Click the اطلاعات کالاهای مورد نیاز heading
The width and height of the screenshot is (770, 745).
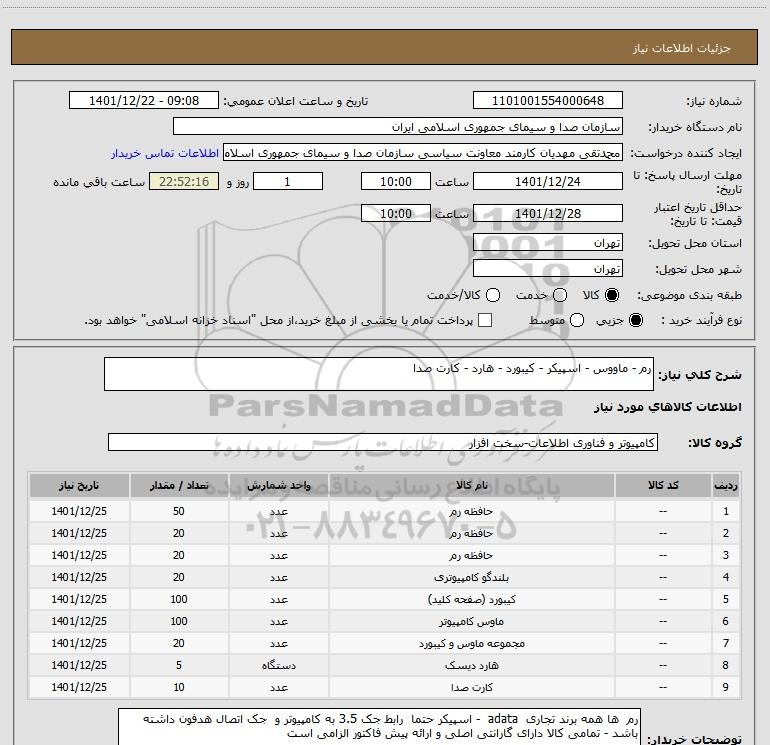(x=668, y=407)
